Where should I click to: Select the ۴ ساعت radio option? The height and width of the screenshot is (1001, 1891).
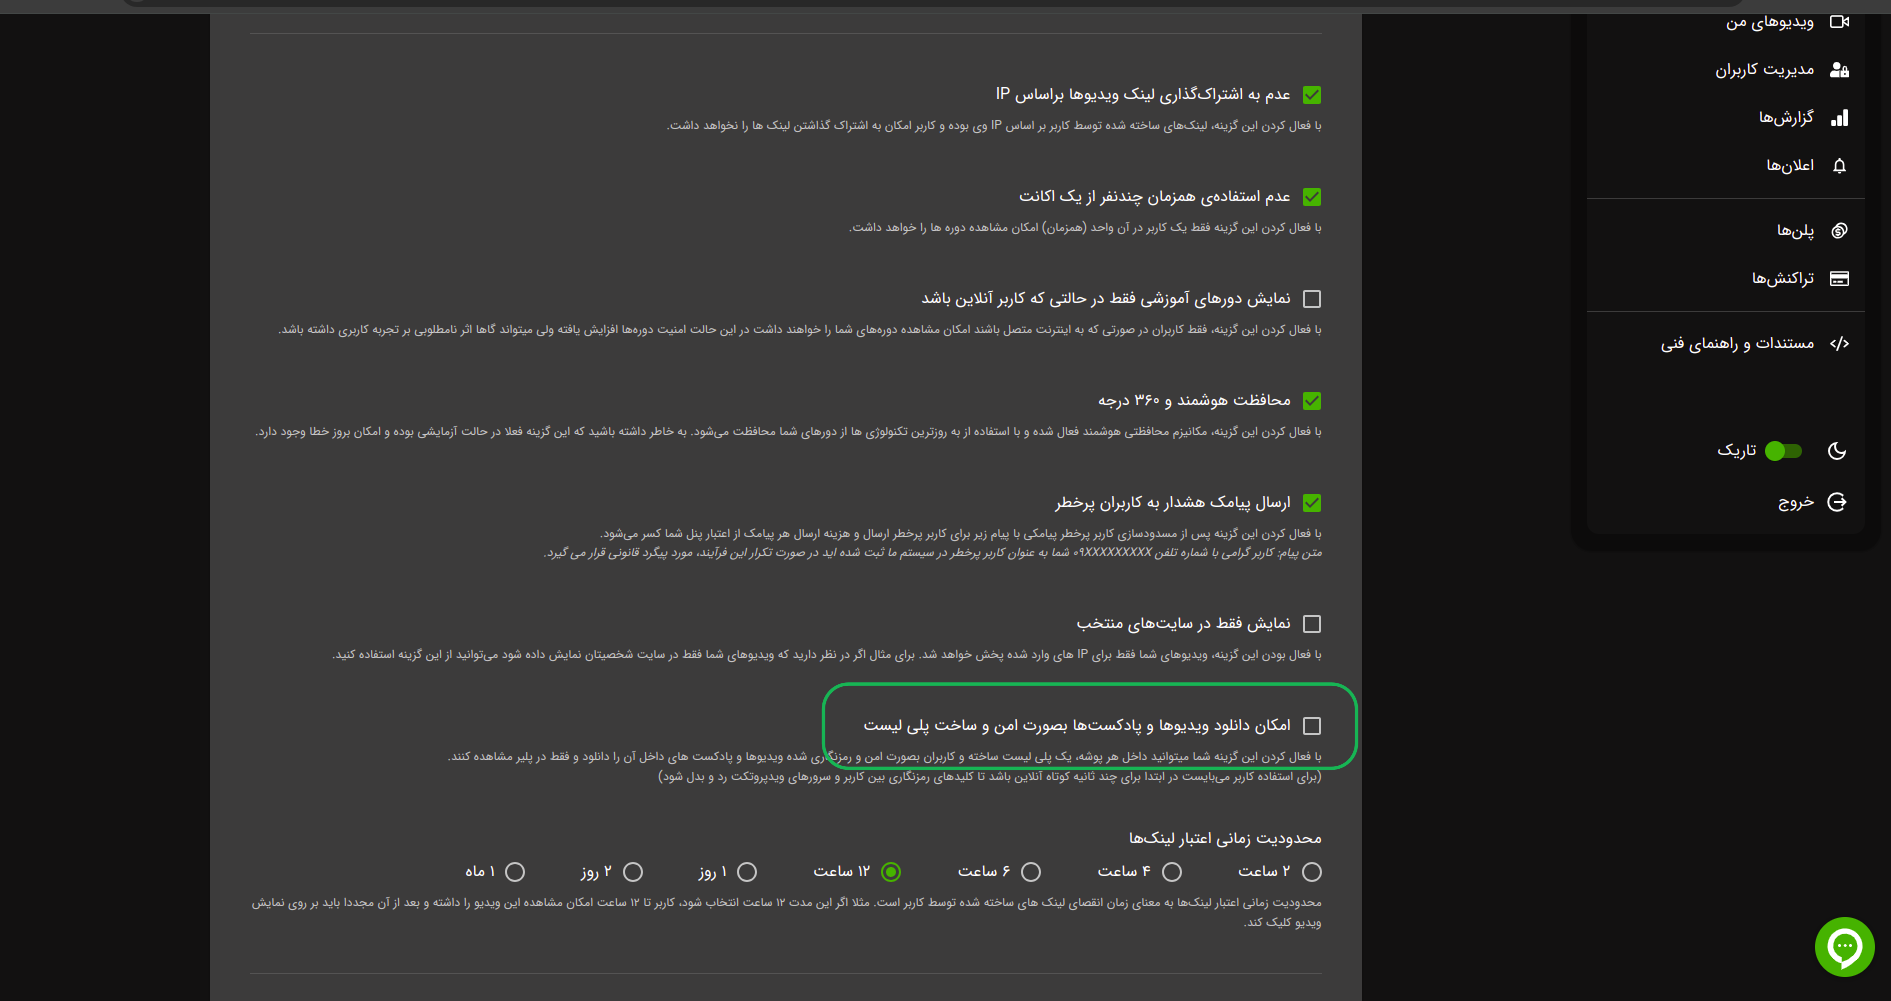point(1172,872)
